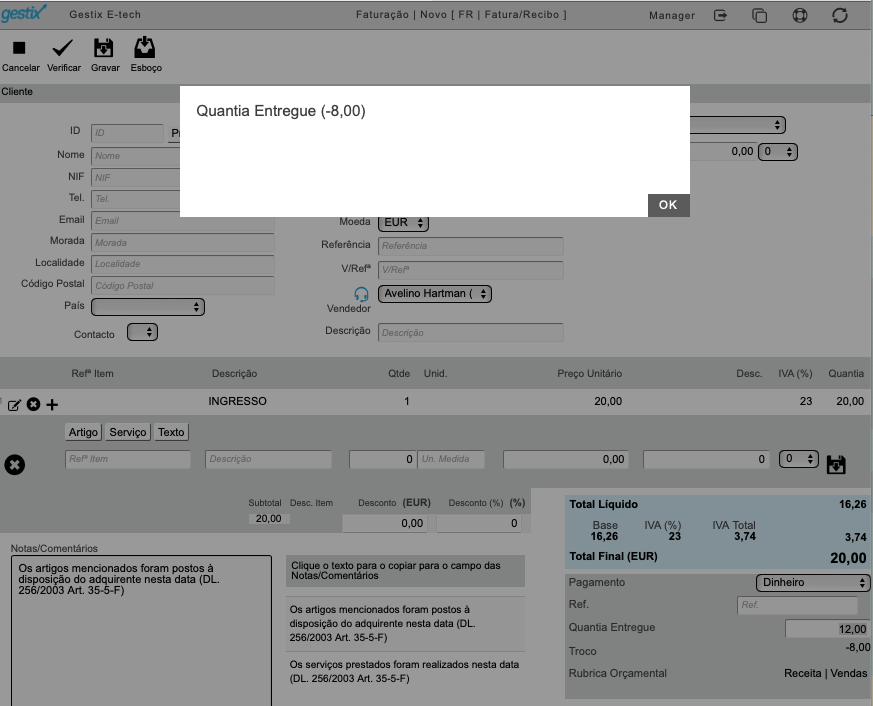Click the Total Final value 20,00
Screen dimensions: 873x706
coord(848,558)
